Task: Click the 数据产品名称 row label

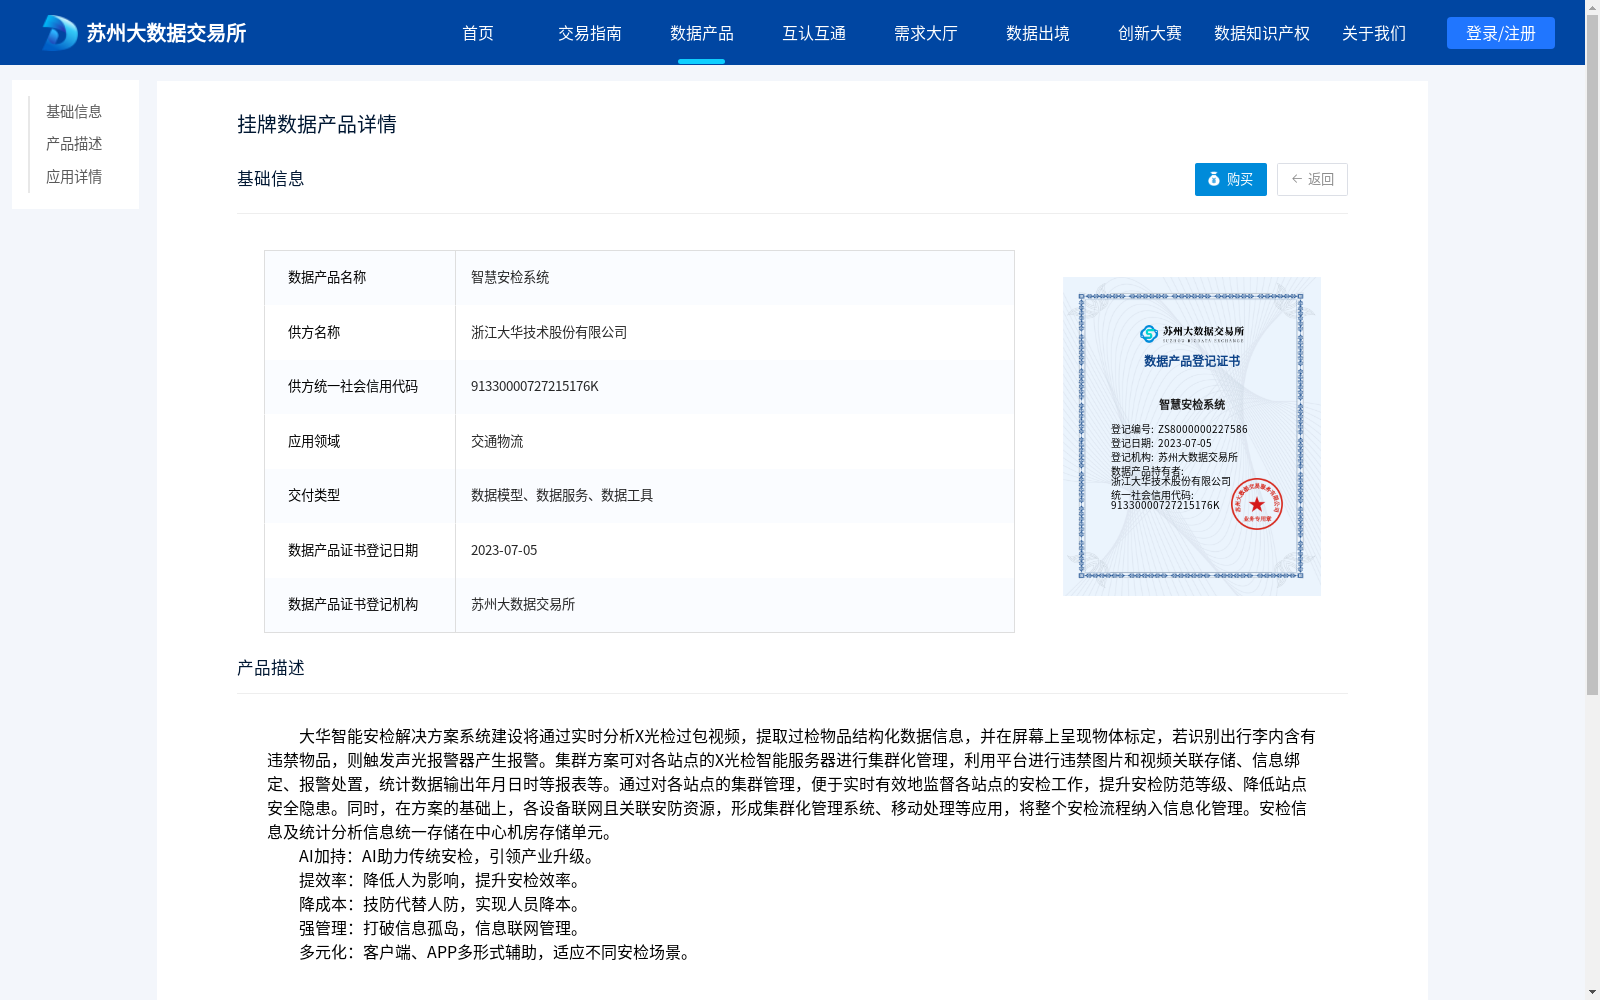Action: point(327,277)
